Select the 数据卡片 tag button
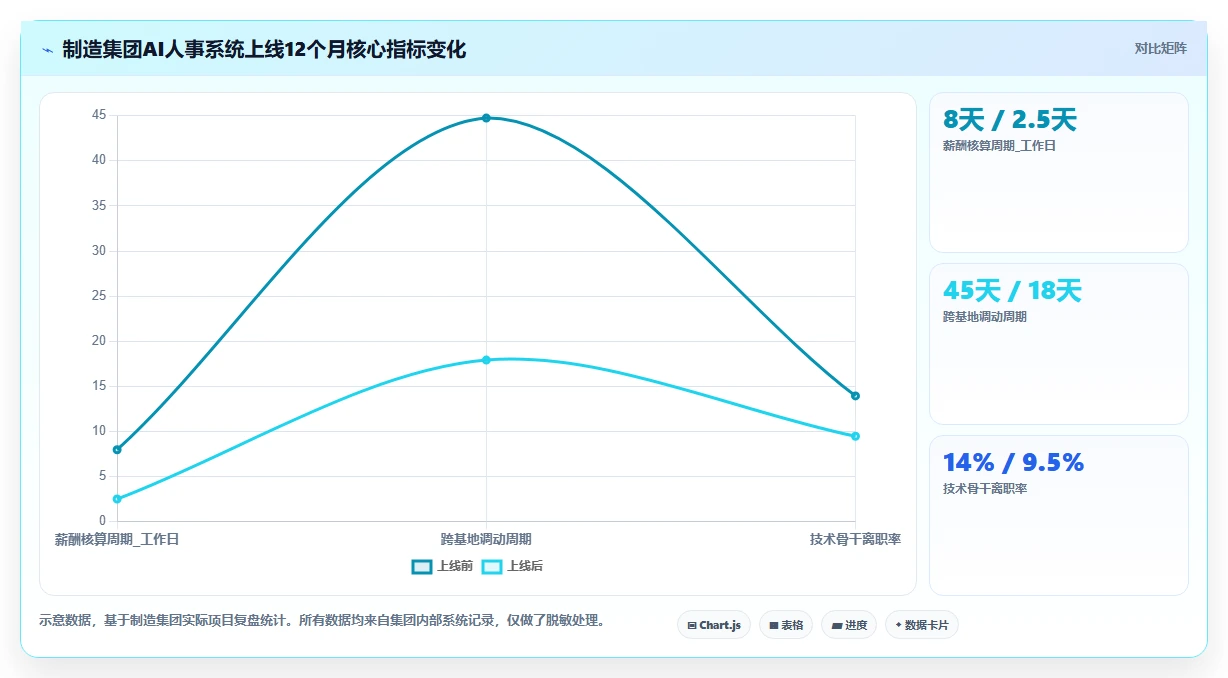 [x=922, y=625]
